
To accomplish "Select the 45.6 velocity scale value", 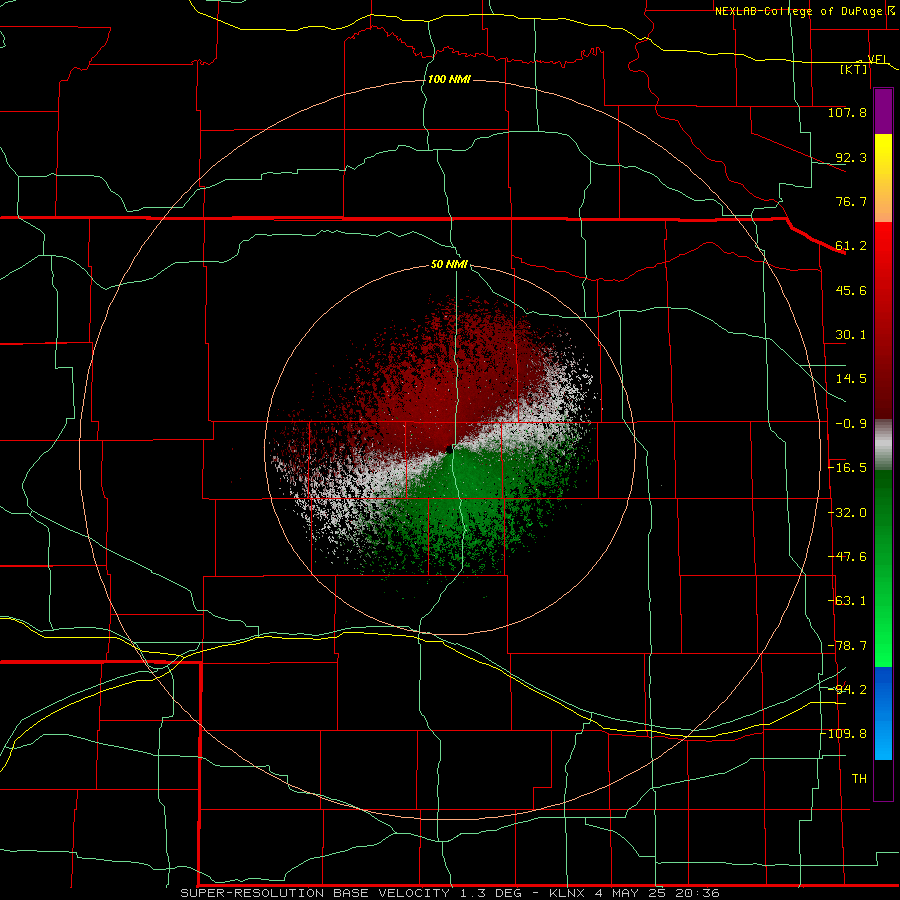I will [x=851, y=290].
